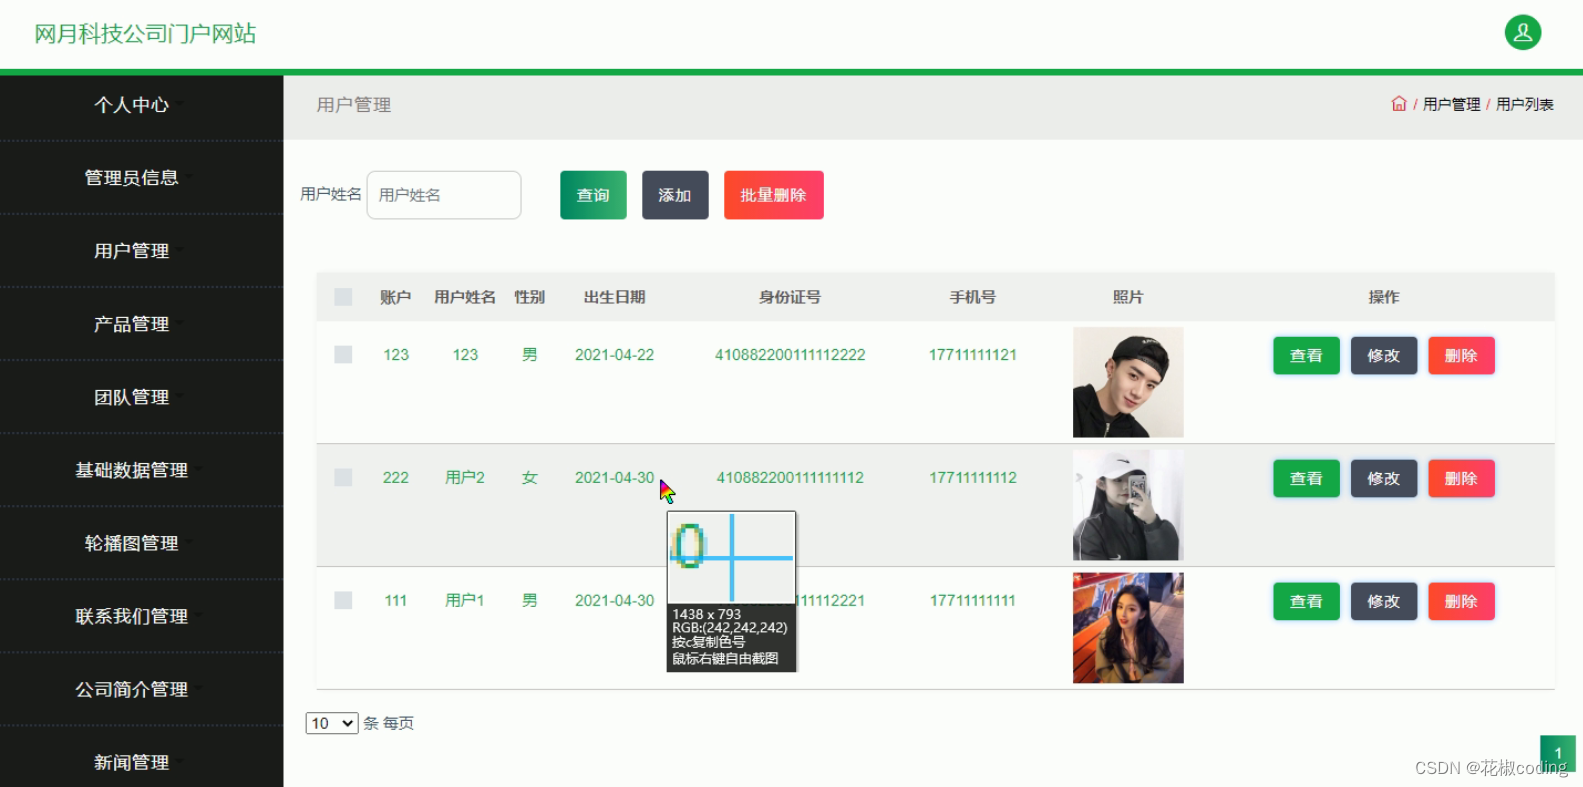Click the 网月科技公司门户网站 site title

pyautogui.click(x=145, y=34)
